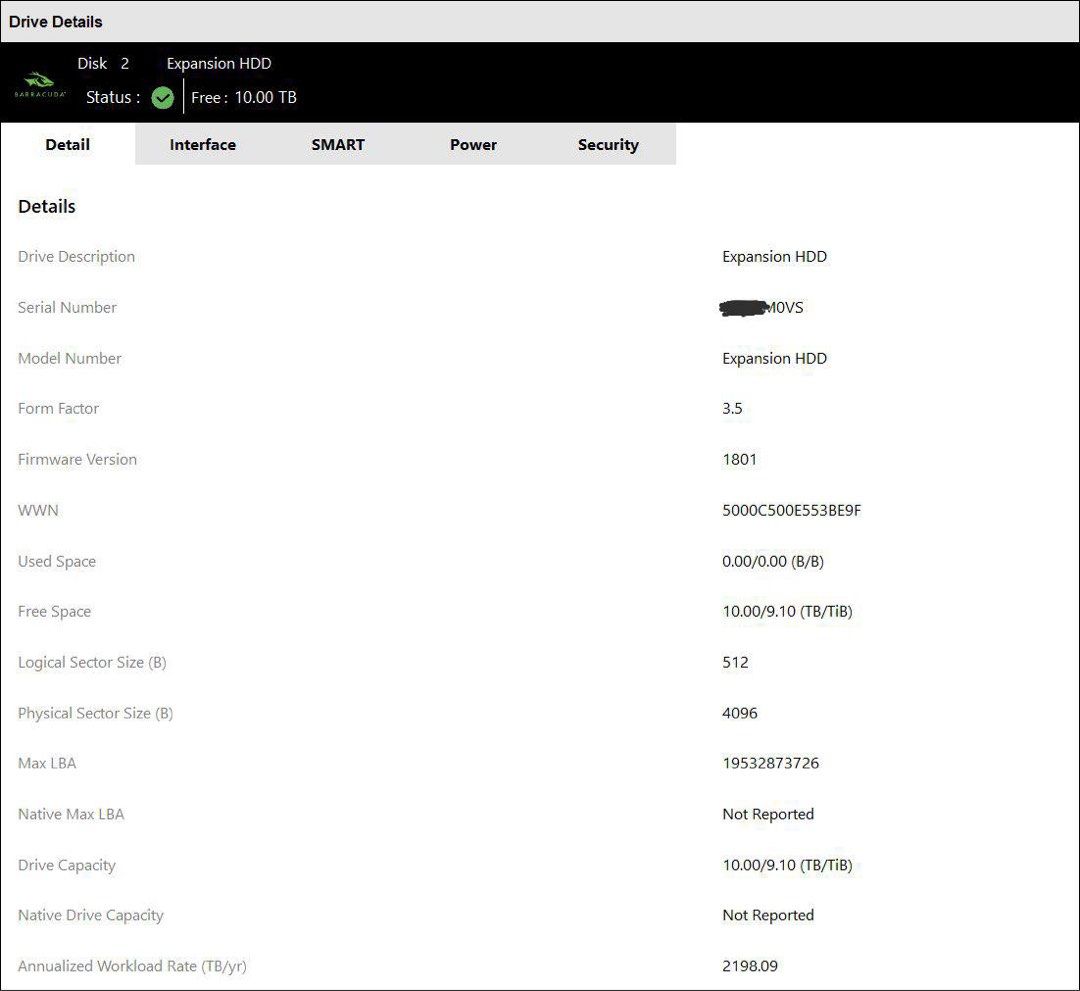The image size is (1080, 991).
Task: Click the serial number value ending M0VS
Action: click(x=761, y=307)
